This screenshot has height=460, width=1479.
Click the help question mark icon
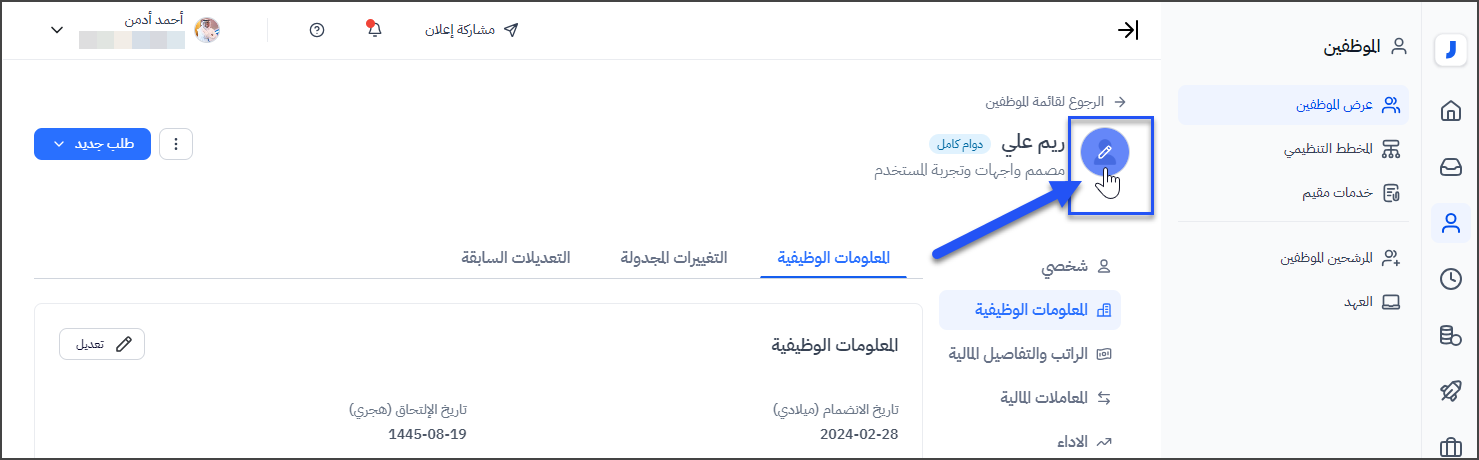click(317, 30)
